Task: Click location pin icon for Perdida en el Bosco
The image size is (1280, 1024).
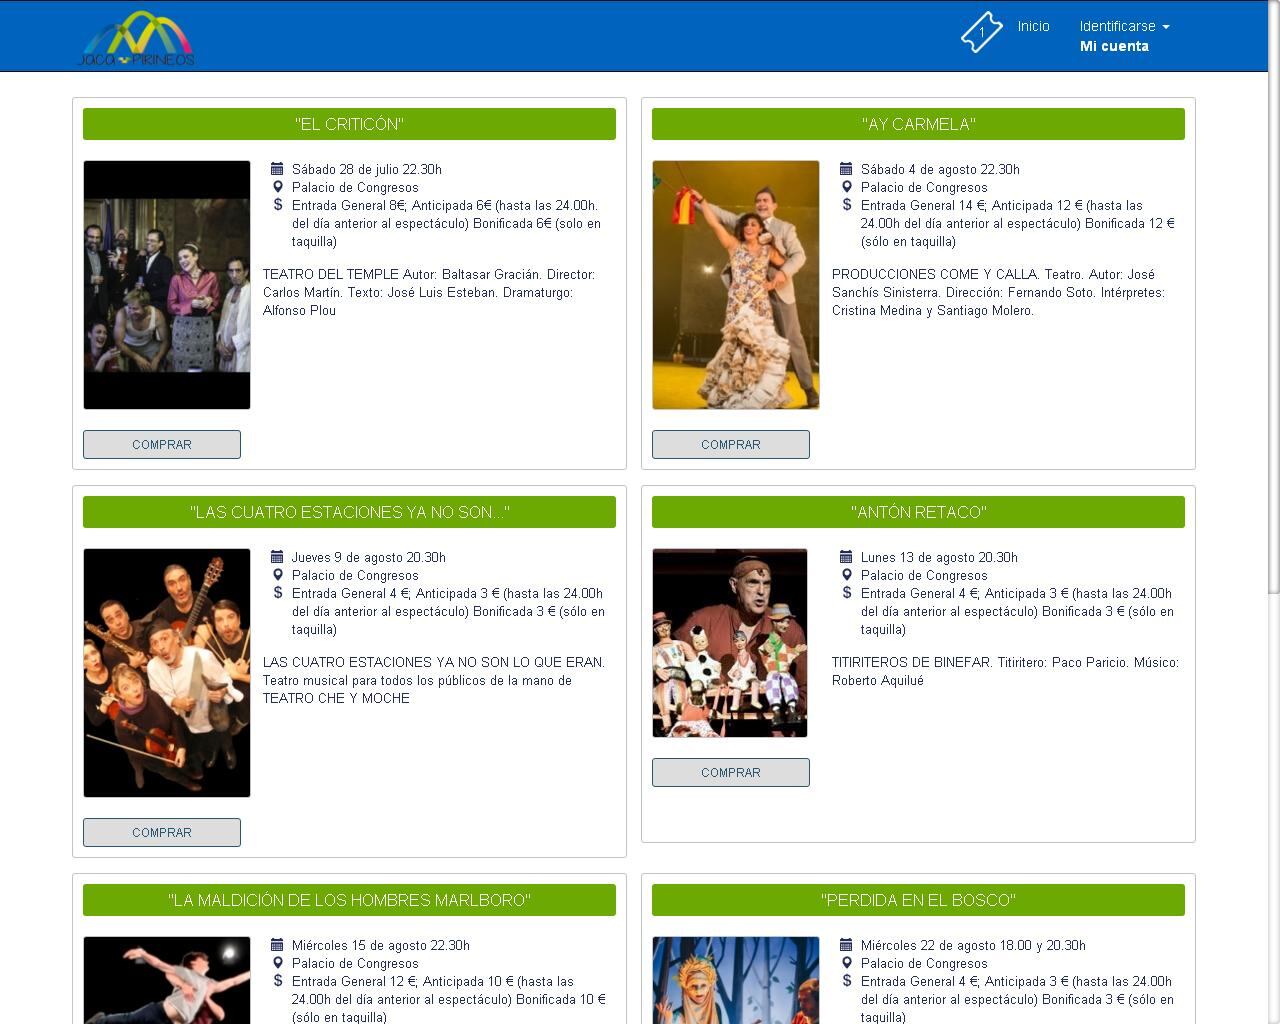Action: coord(846,963)
